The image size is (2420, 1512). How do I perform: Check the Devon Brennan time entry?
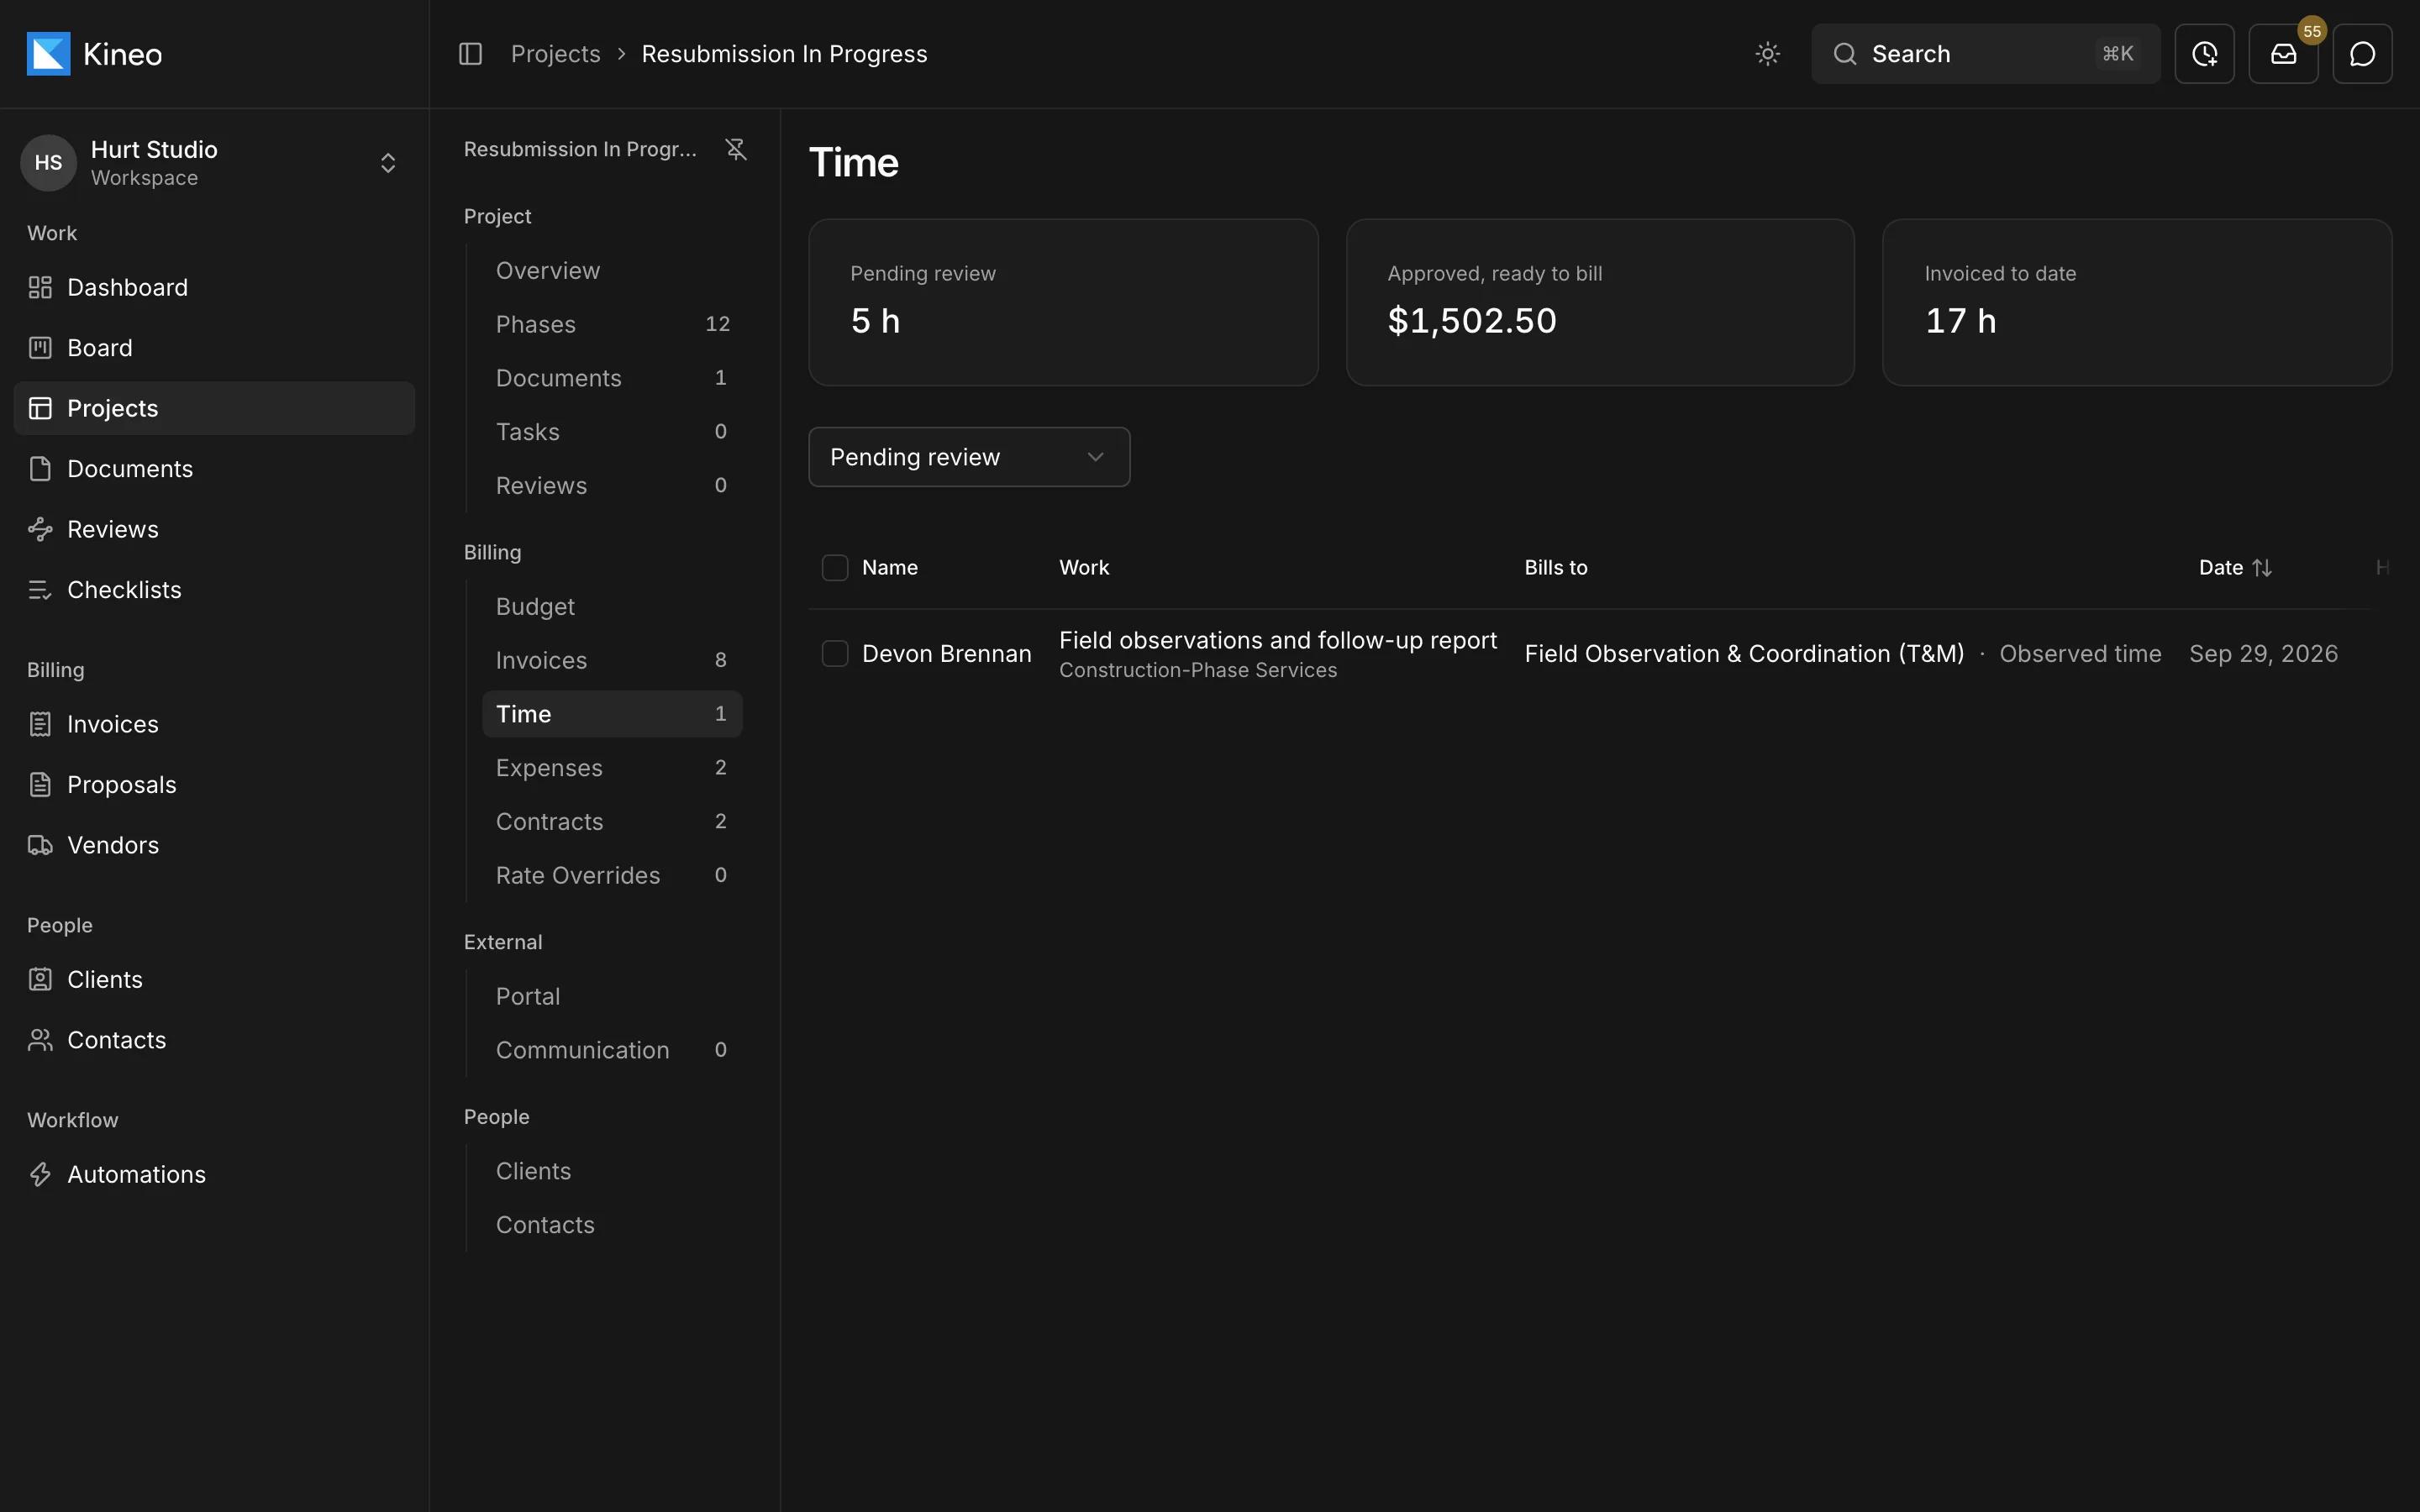(835, 654)
